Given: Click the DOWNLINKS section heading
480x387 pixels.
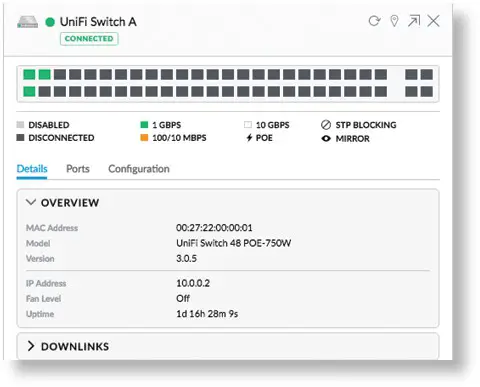Looking at the screenshot, I should [x=75, y=347].
